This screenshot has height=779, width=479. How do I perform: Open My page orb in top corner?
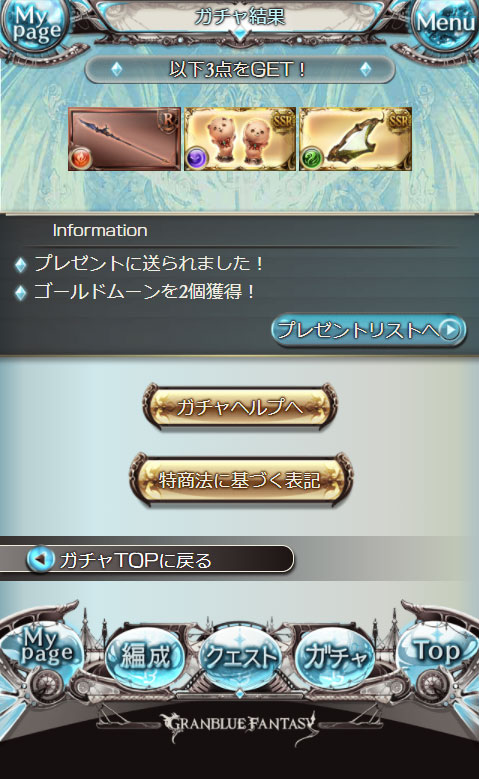coord(35,25)
